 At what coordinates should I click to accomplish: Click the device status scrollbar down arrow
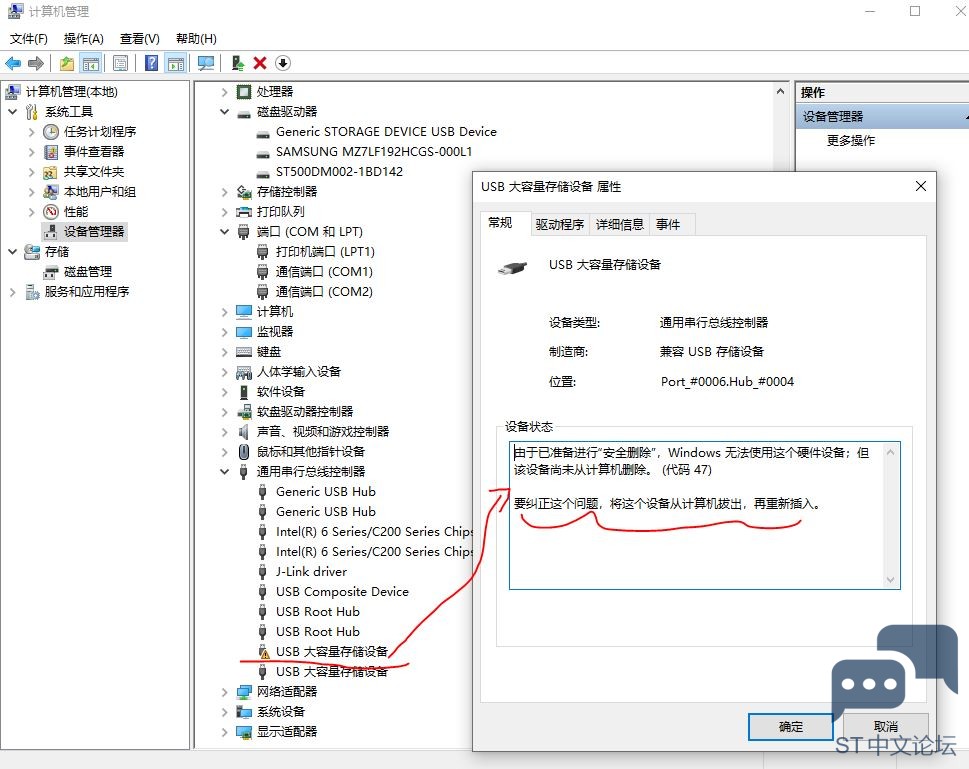coord(891,580)
